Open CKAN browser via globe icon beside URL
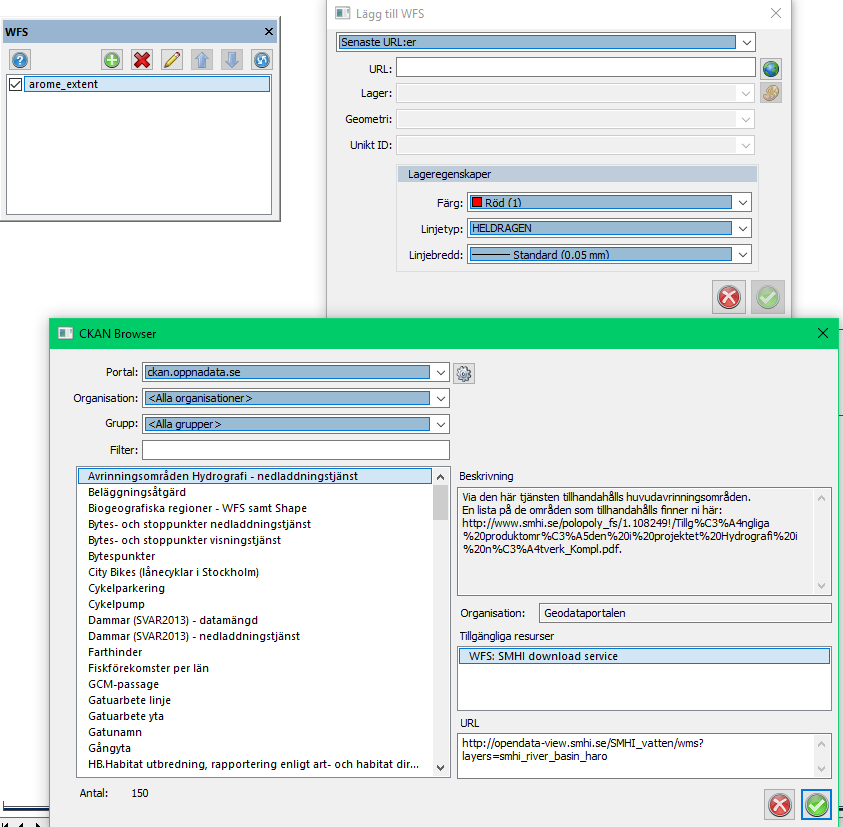 coord(770,68)
